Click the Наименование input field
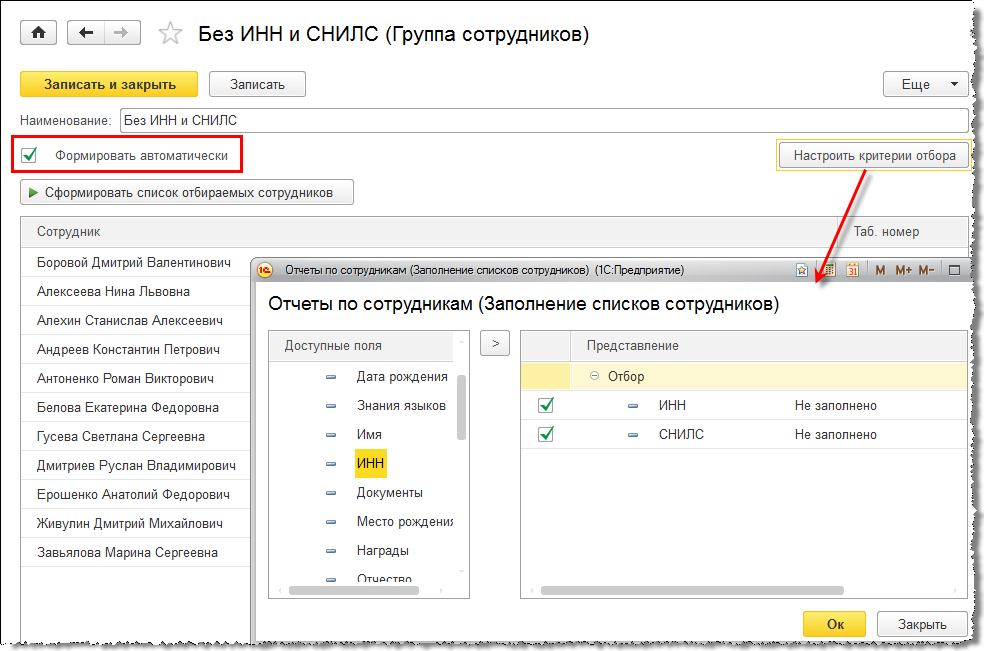This screenshot has width=984, height=651. pyautogui.click(x=544, y=120)
